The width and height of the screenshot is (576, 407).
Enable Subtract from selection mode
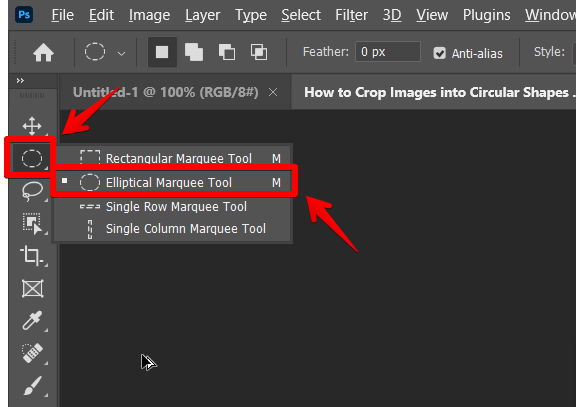226,52
